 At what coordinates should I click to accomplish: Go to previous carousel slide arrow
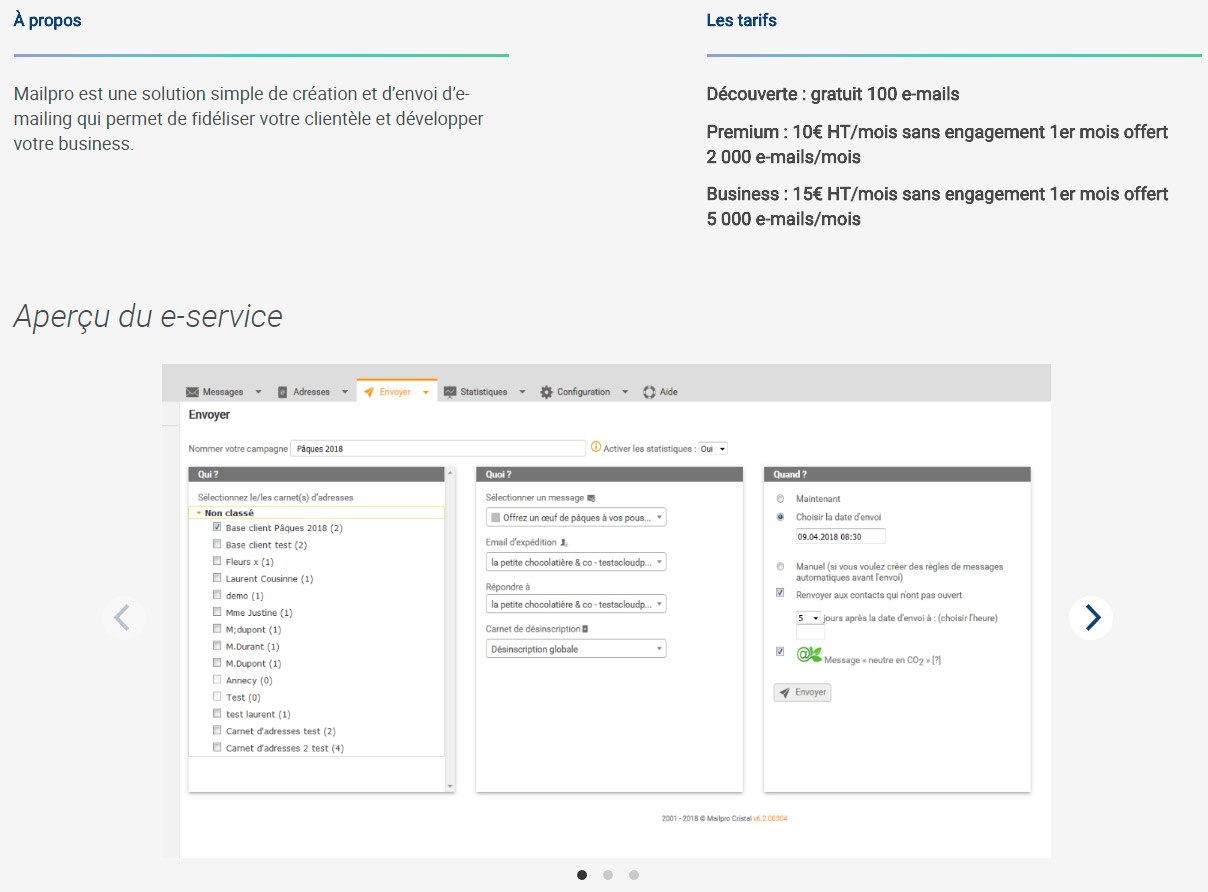coord(123,618)
